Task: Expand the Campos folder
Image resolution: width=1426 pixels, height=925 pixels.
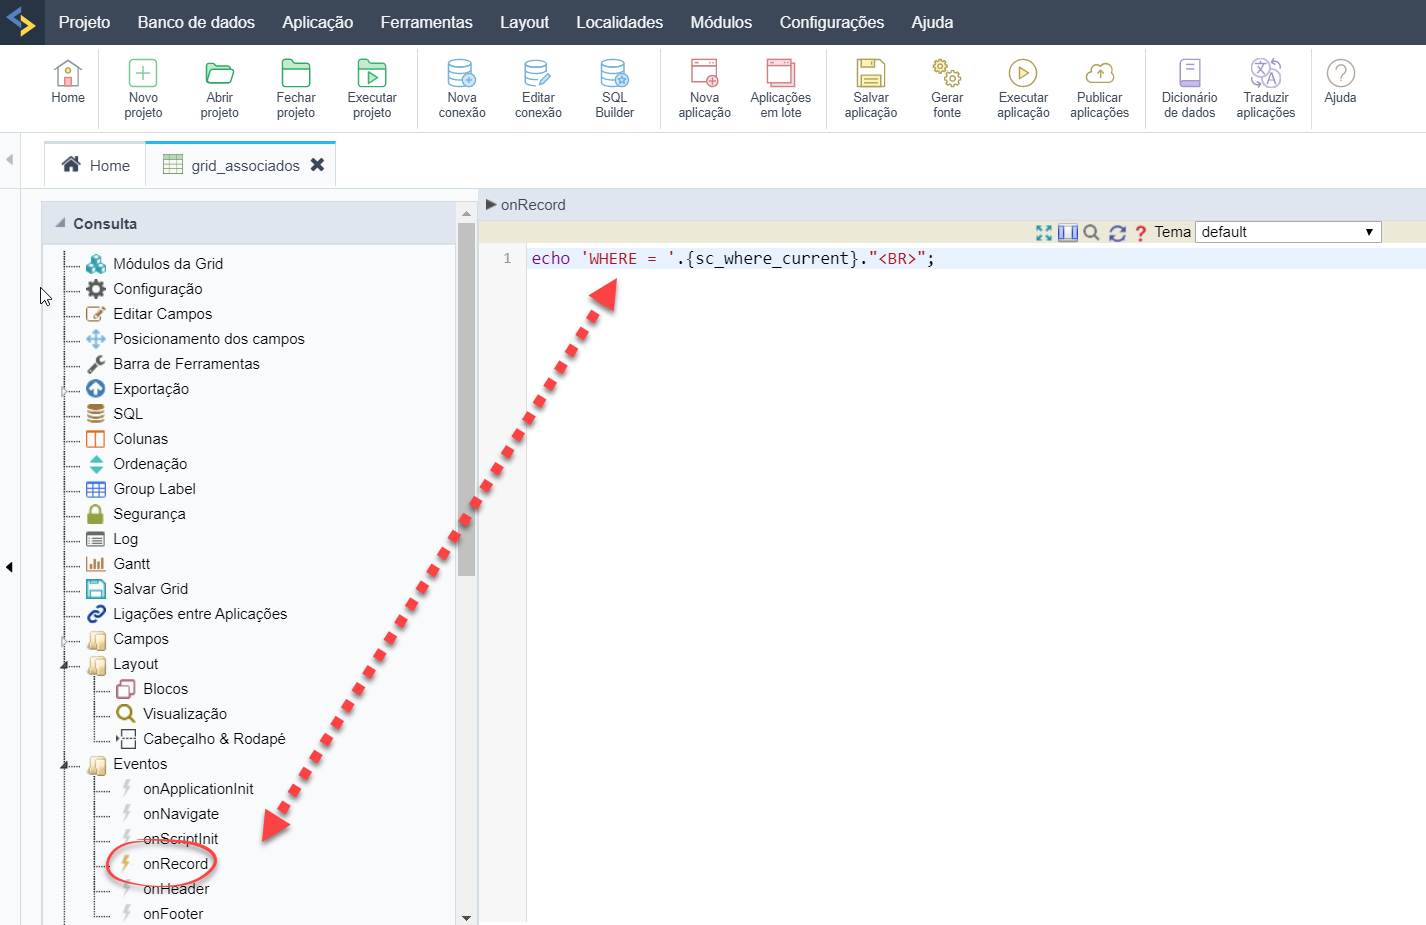Action: point(64,640)
